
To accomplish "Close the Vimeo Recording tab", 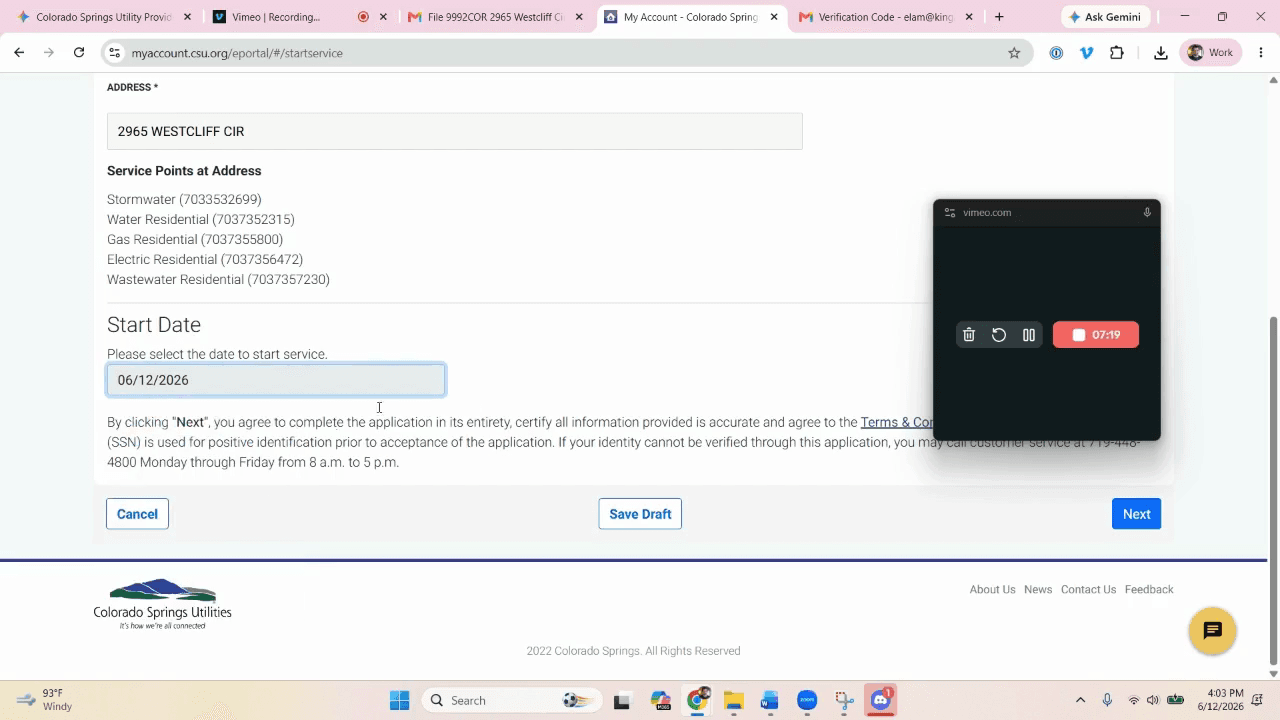I will point(383,17).
